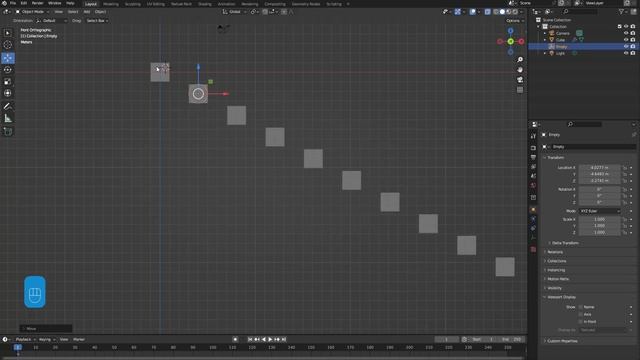Expand the Camera item in outliner
Screen dimensions: 640x360
point(545,33)
